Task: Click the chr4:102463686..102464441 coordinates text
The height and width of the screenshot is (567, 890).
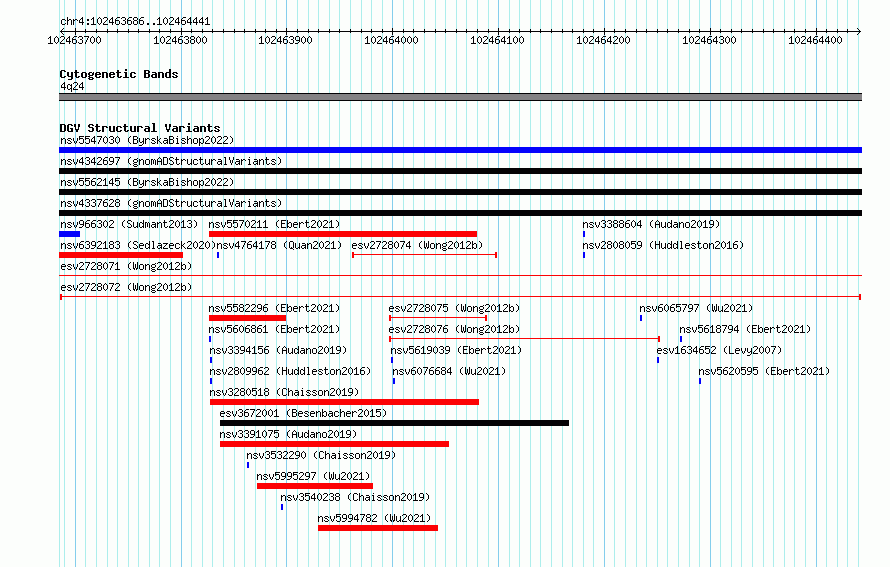Action: pos(135,22)
